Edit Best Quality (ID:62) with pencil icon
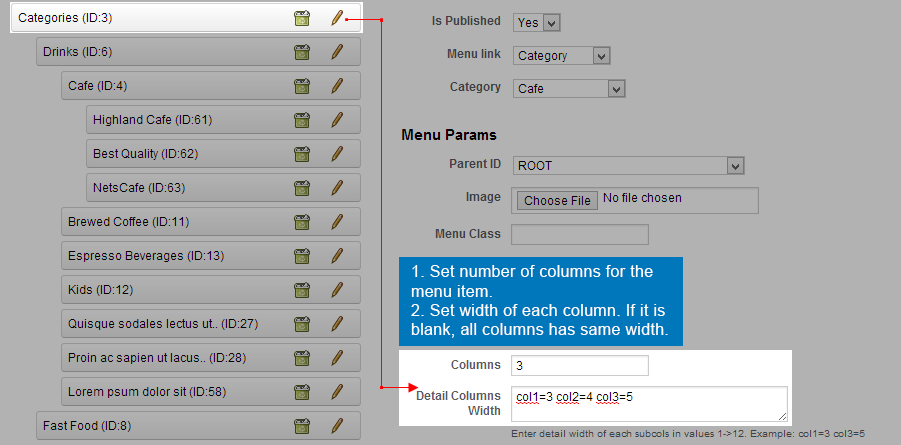This screenshot has width=901, height=445. (337, 154)
